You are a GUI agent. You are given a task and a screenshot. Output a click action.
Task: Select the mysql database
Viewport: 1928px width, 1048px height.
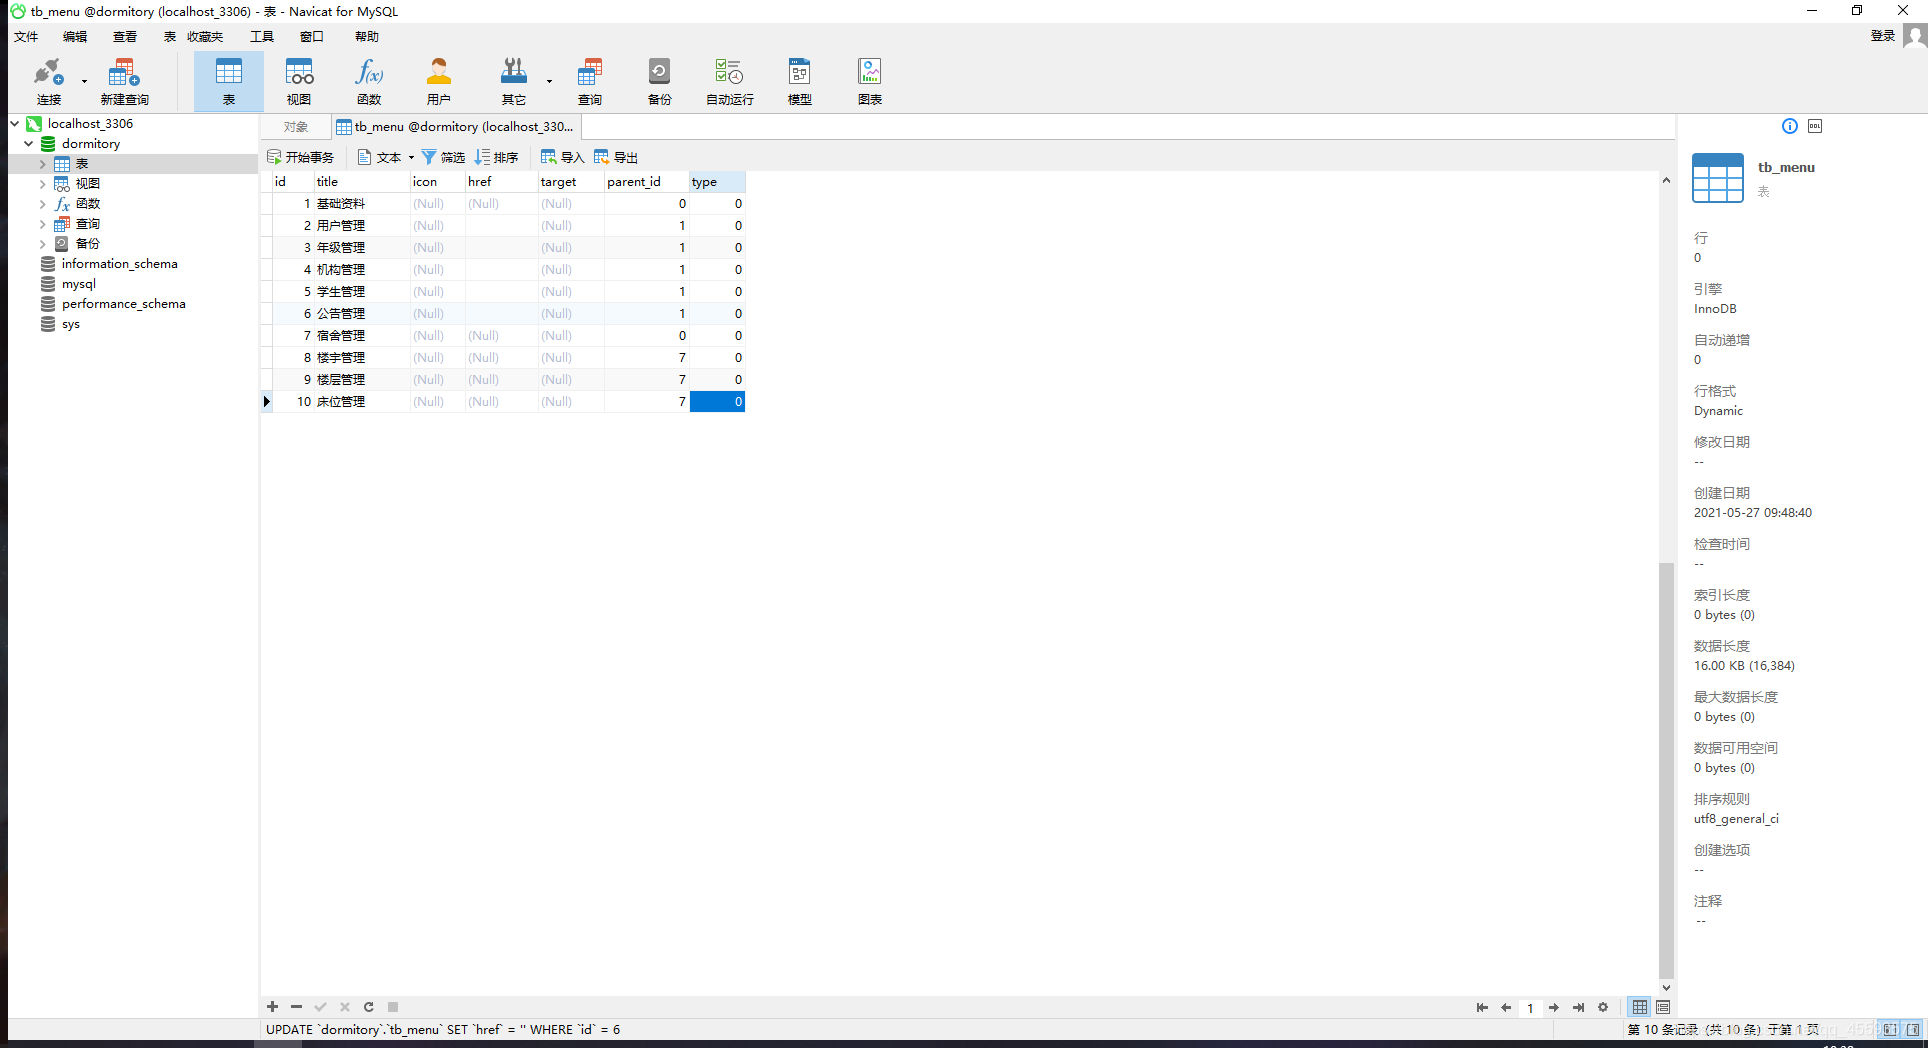78,284
